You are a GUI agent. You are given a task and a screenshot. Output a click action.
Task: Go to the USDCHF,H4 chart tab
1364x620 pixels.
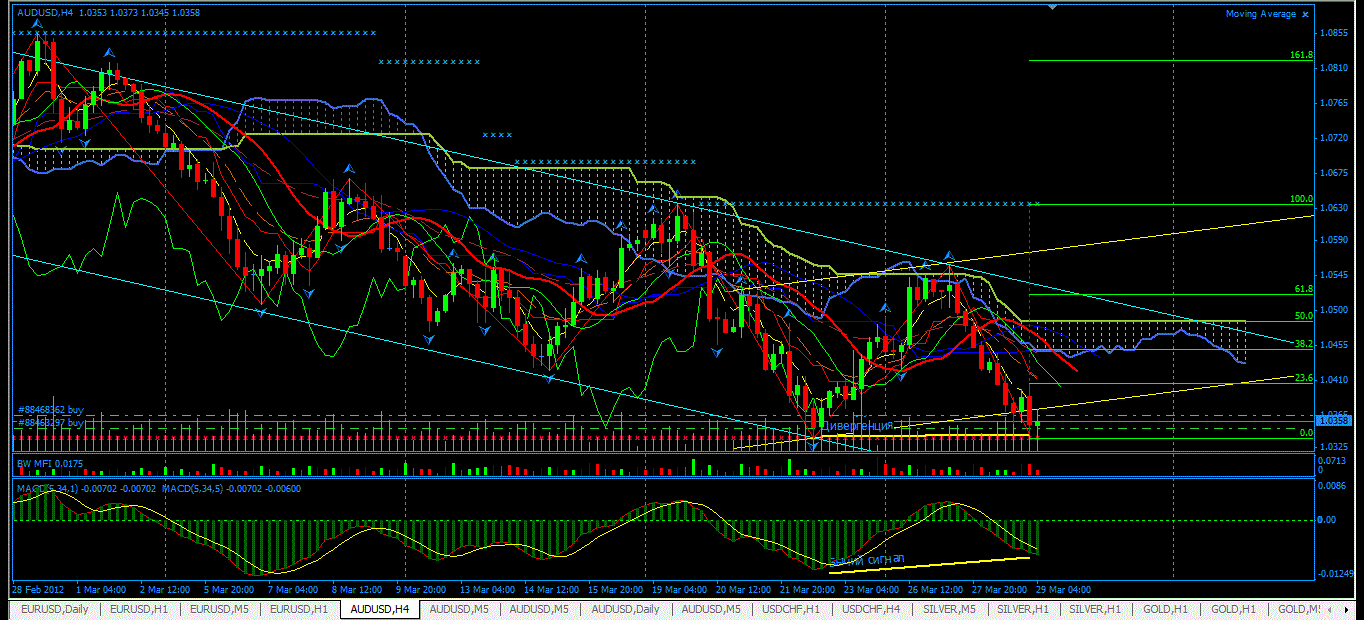pyautogui.click(x=871, y=609)
